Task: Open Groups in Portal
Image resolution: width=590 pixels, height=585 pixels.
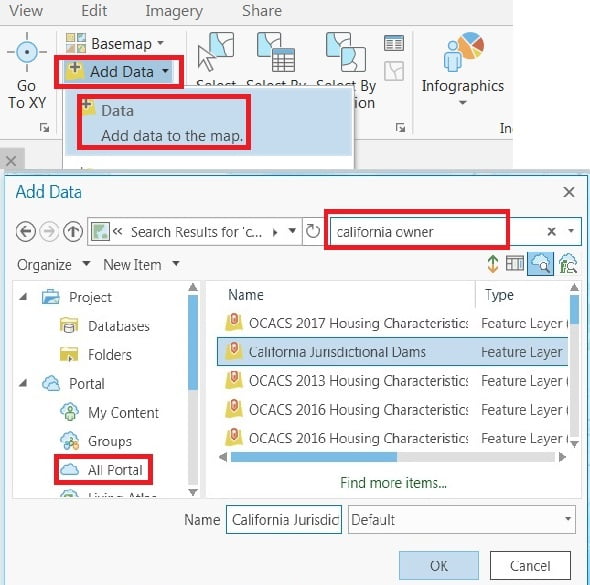Action: click(x=96, y=441)
